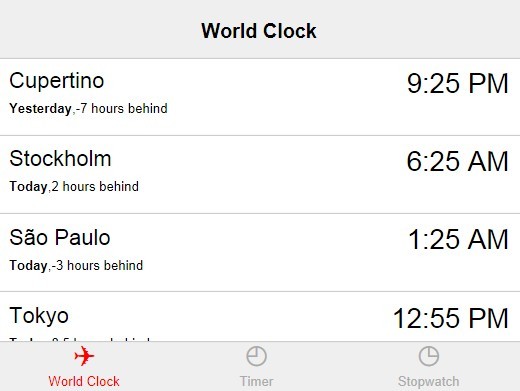Screen dimensions: 520x391
Task: Click the Timer clock icon
Action: [x=256, y=356]
